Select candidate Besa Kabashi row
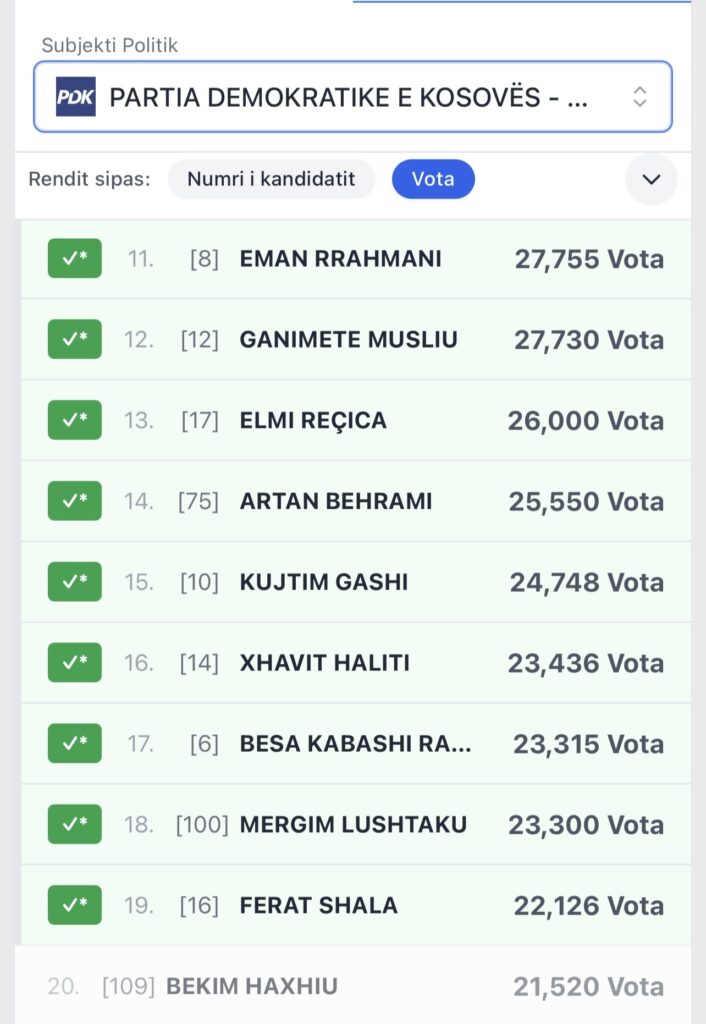This screenshot has height=1024, width=706. 355,744
